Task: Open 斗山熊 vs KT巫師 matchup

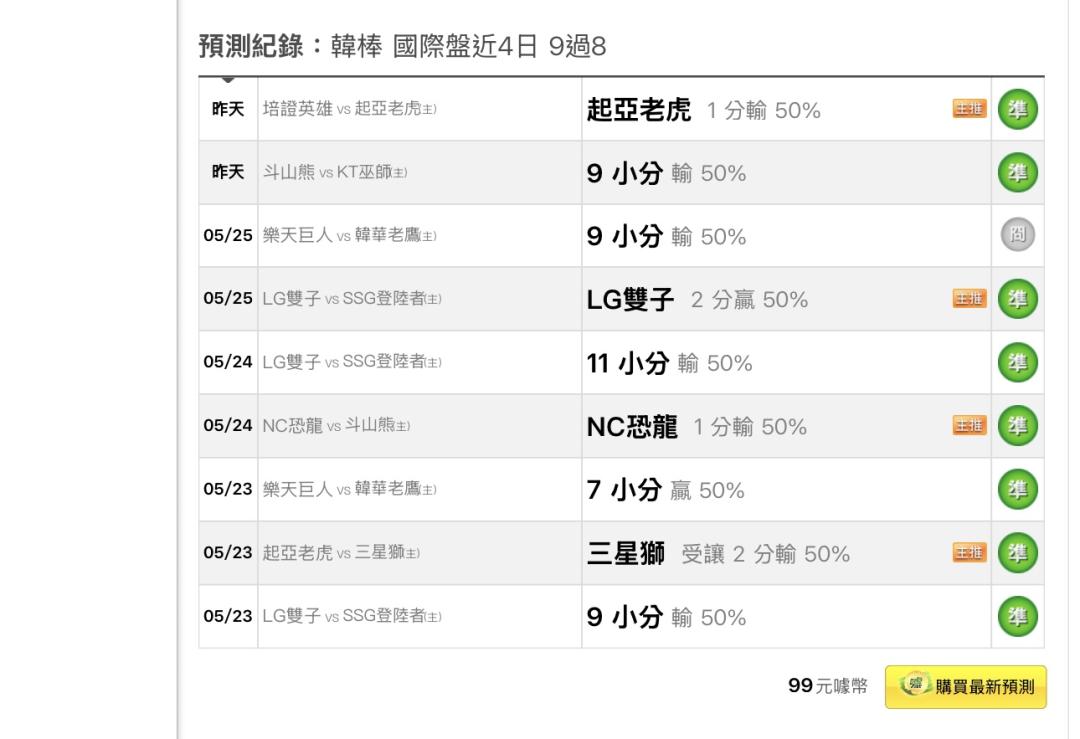Action: tap(335, 172)
